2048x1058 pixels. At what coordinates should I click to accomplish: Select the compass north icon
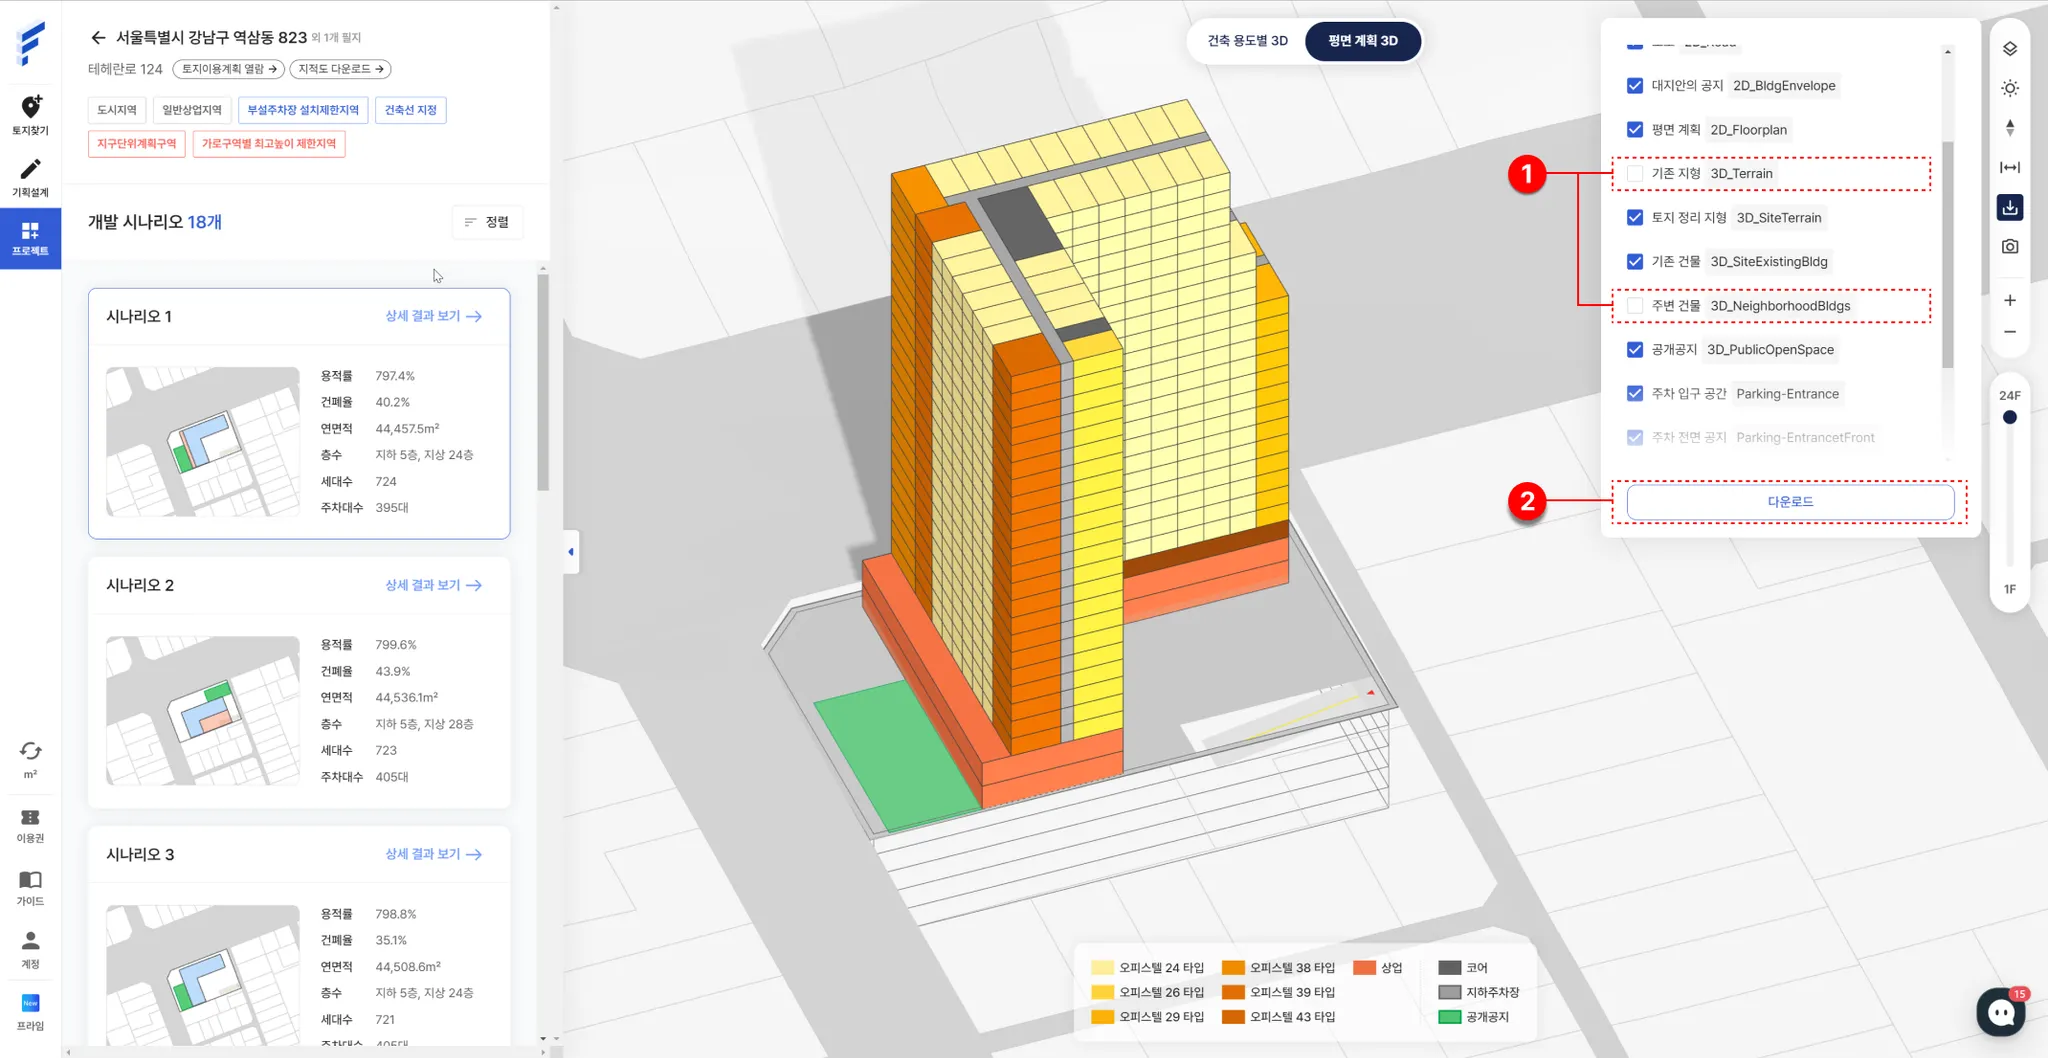pos(2010,128)
